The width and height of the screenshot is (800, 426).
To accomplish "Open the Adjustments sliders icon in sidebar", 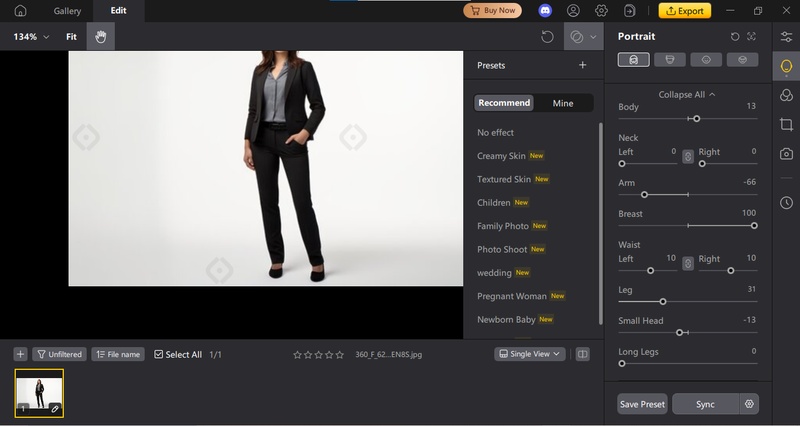I will pyautogui.click(x=787, y=37).
